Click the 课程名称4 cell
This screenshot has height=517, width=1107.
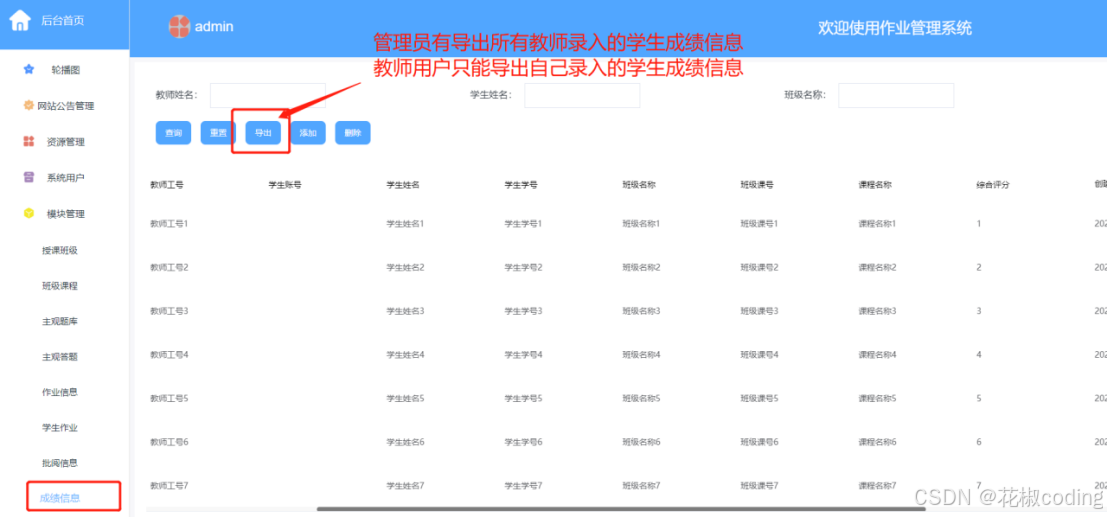[x=877, y=355]
